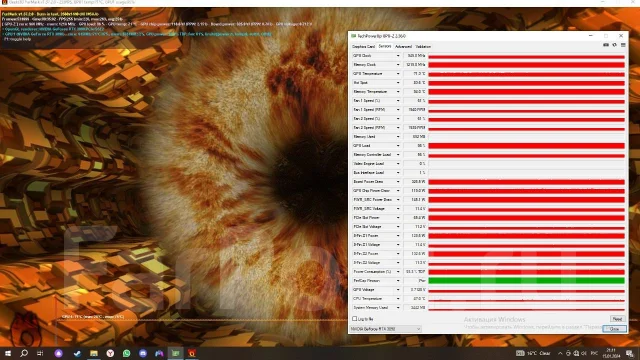Open taskbar search magnifier
640x360 pixels.
[24, 353]
